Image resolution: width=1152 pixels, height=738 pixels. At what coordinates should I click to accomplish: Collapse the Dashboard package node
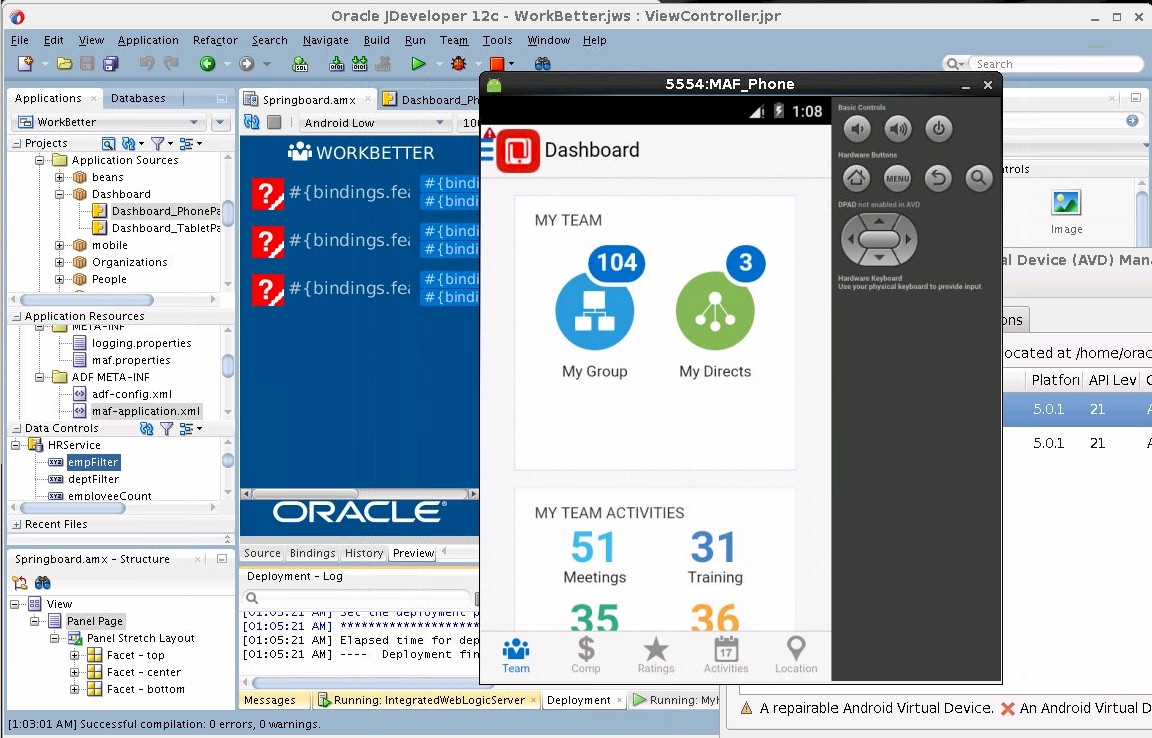60,194
